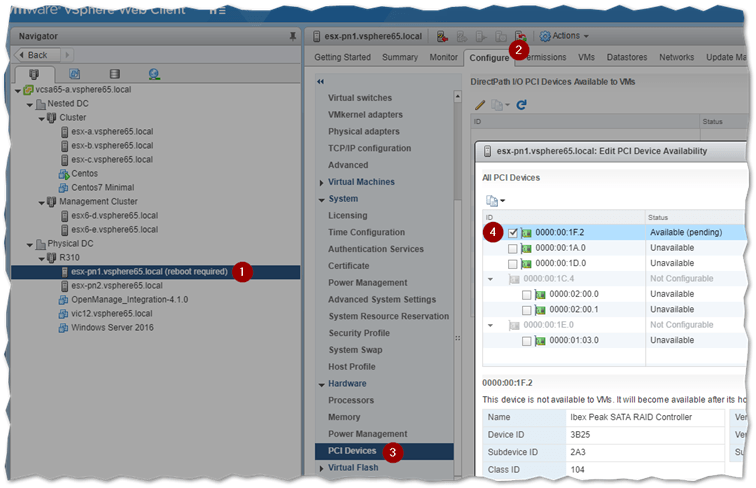Check PCI device 0000:00:1A.0
756x488 pixels.
(x=512, y=249)
